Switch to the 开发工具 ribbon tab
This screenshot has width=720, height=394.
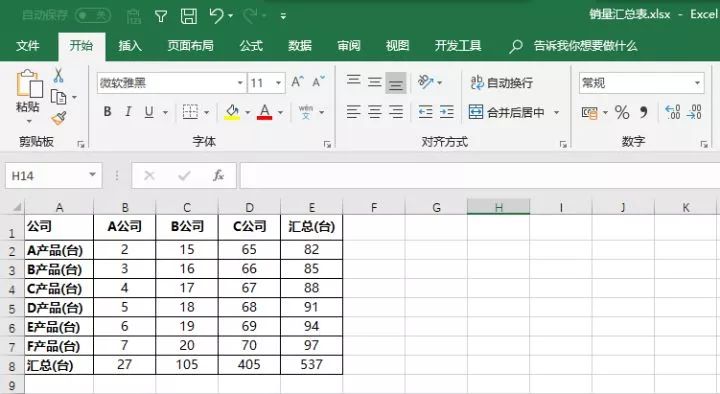(x=458, y=45)
